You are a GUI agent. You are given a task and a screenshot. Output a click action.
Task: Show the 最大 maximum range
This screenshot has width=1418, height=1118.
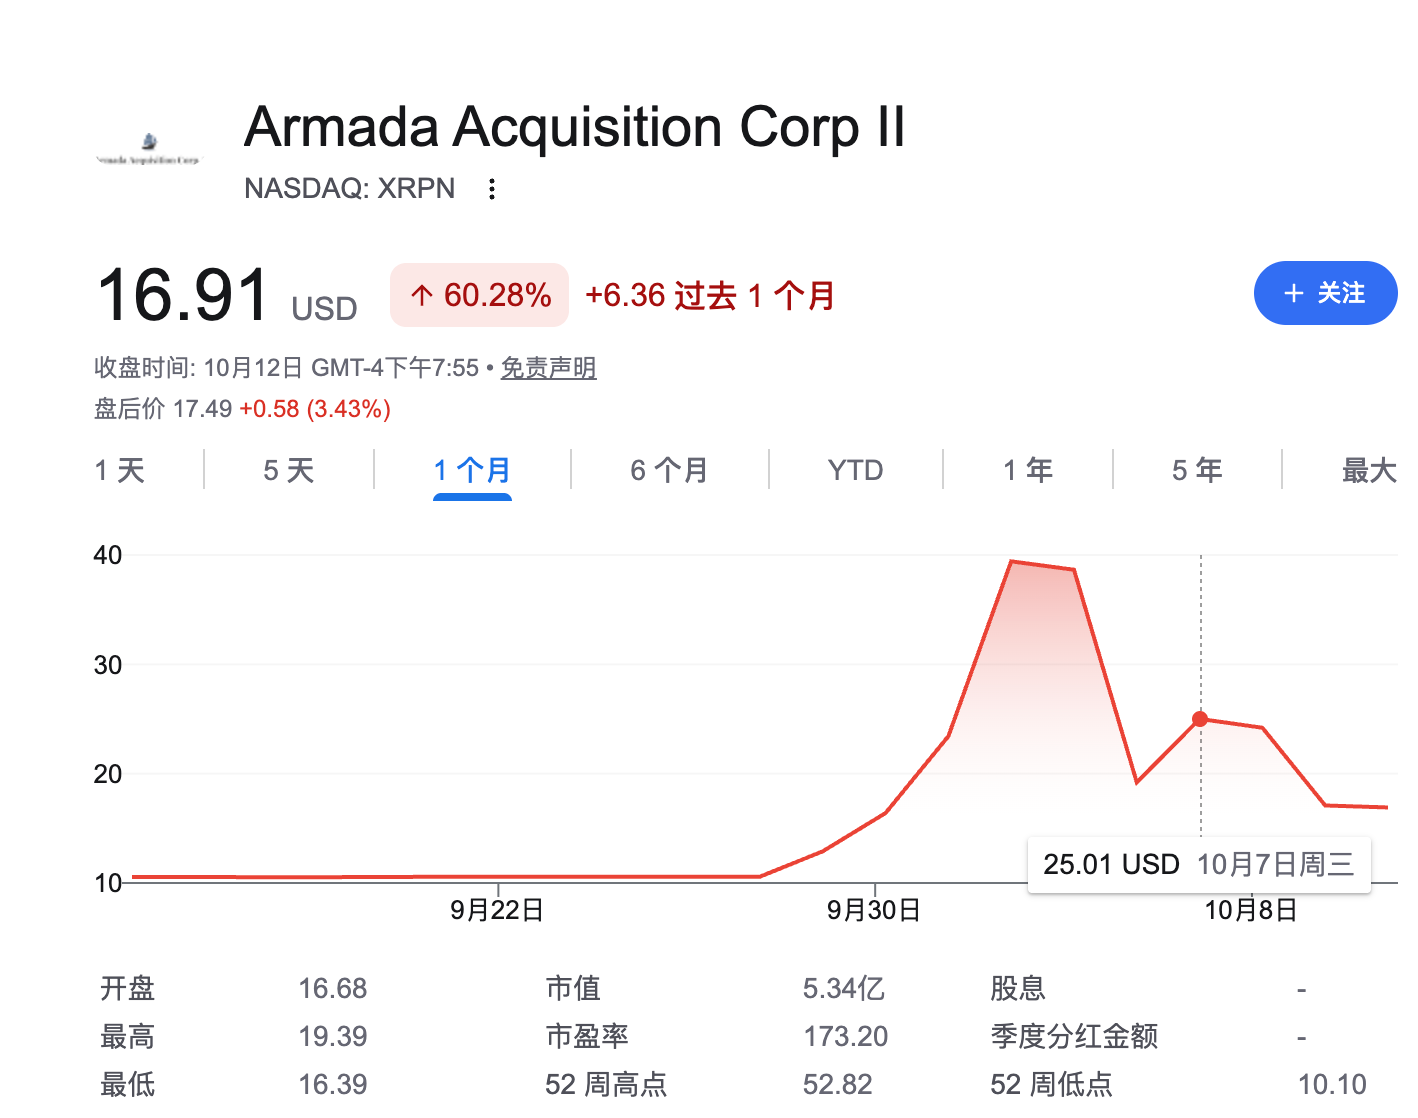(1369, 470)
